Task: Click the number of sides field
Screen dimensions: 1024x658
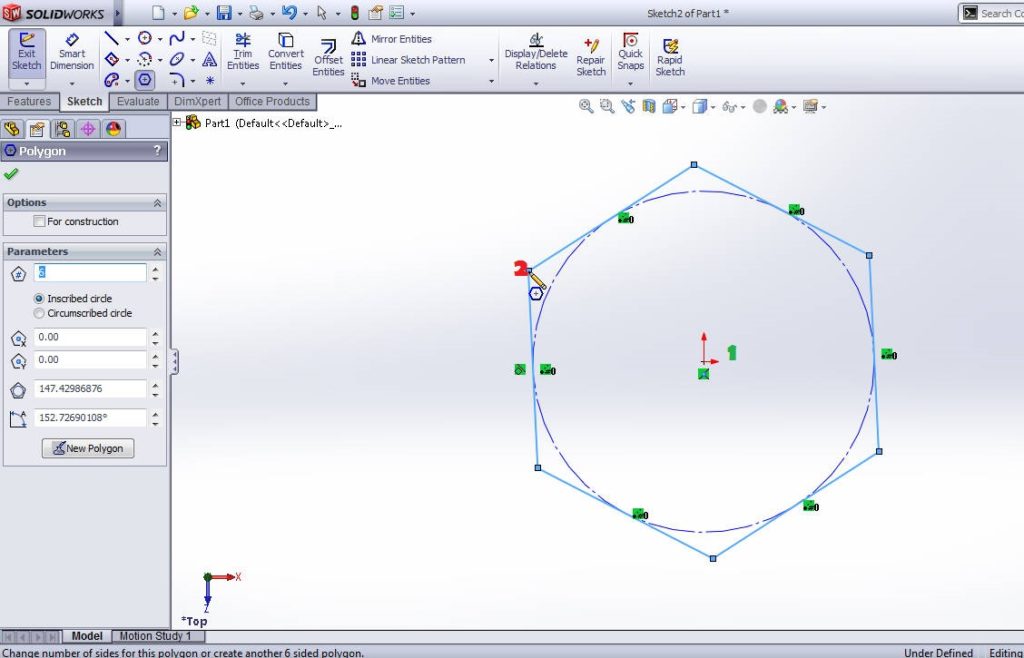Action: [x=90, y=272]
